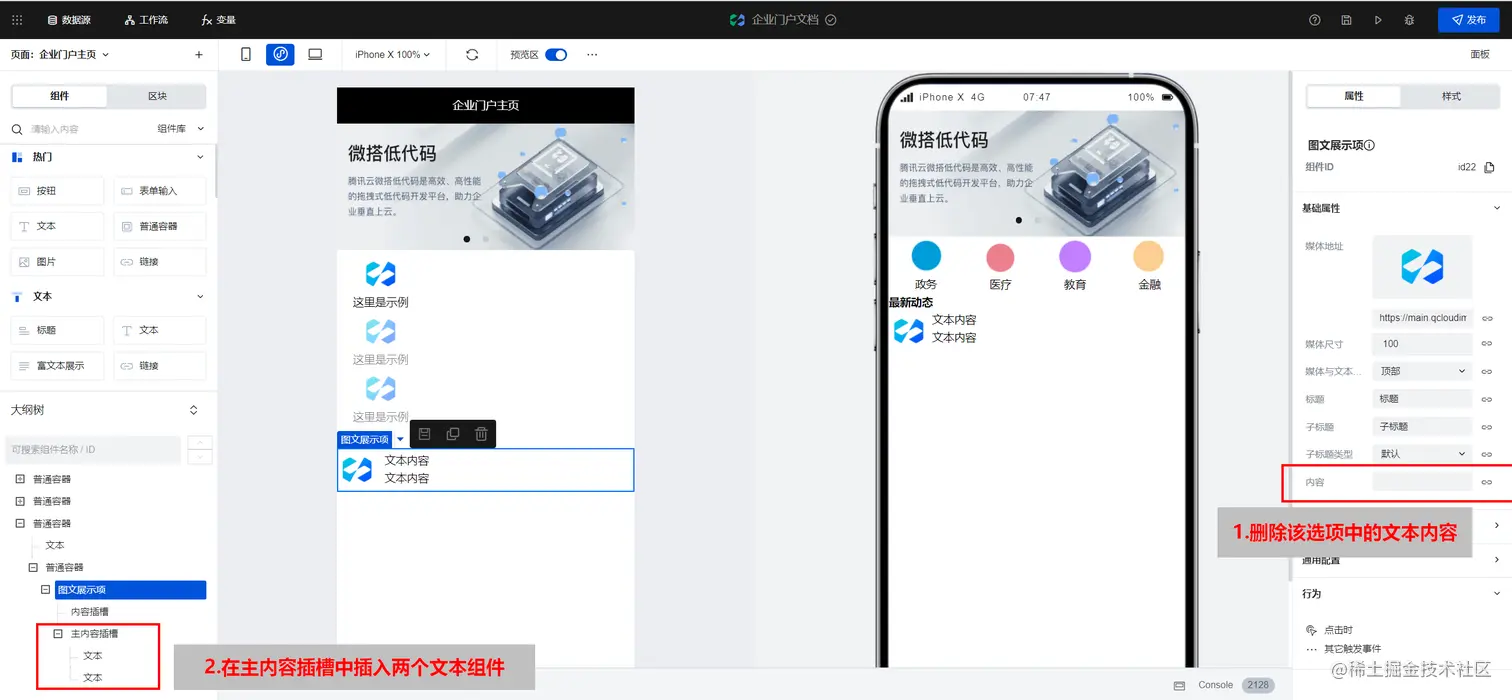Select the mini program view icon

[280, 55]
